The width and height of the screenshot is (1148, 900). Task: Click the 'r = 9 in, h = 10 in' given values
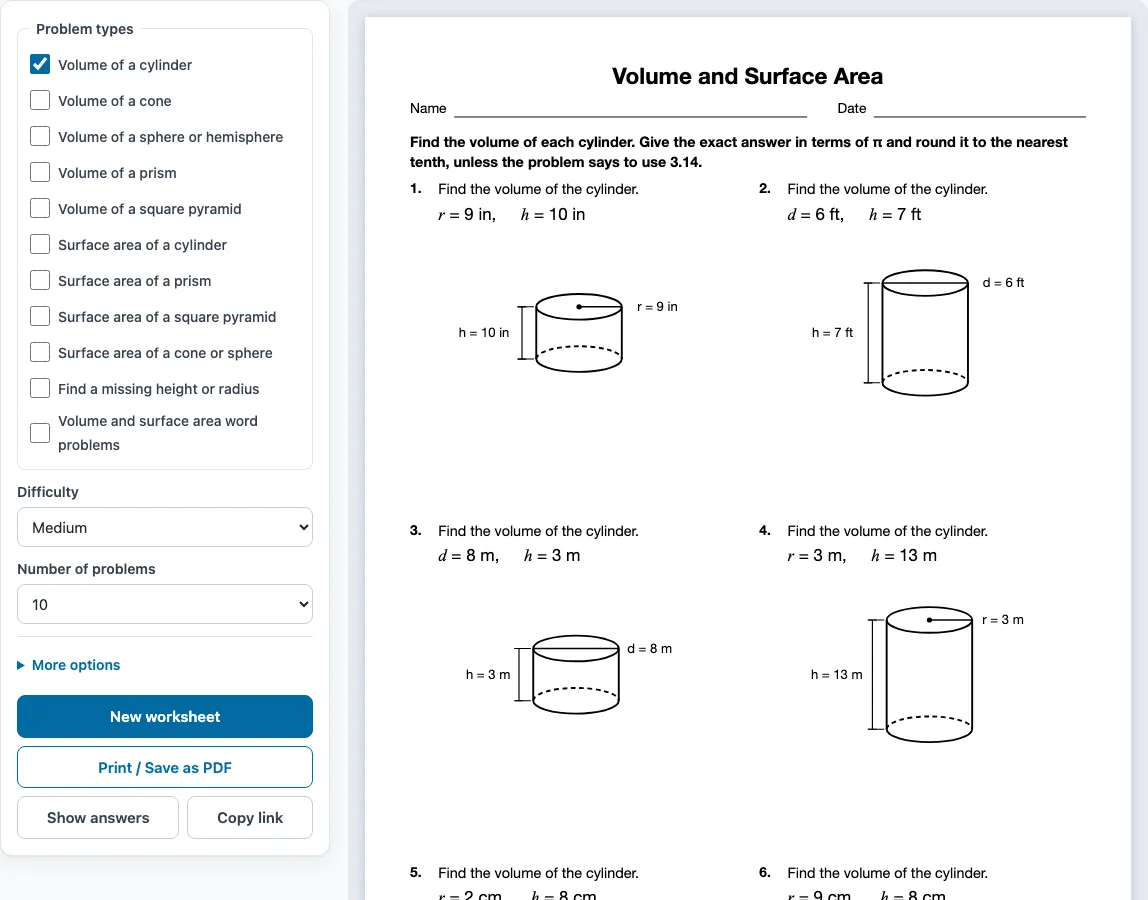pyautogui.click(x=512, y=215)
